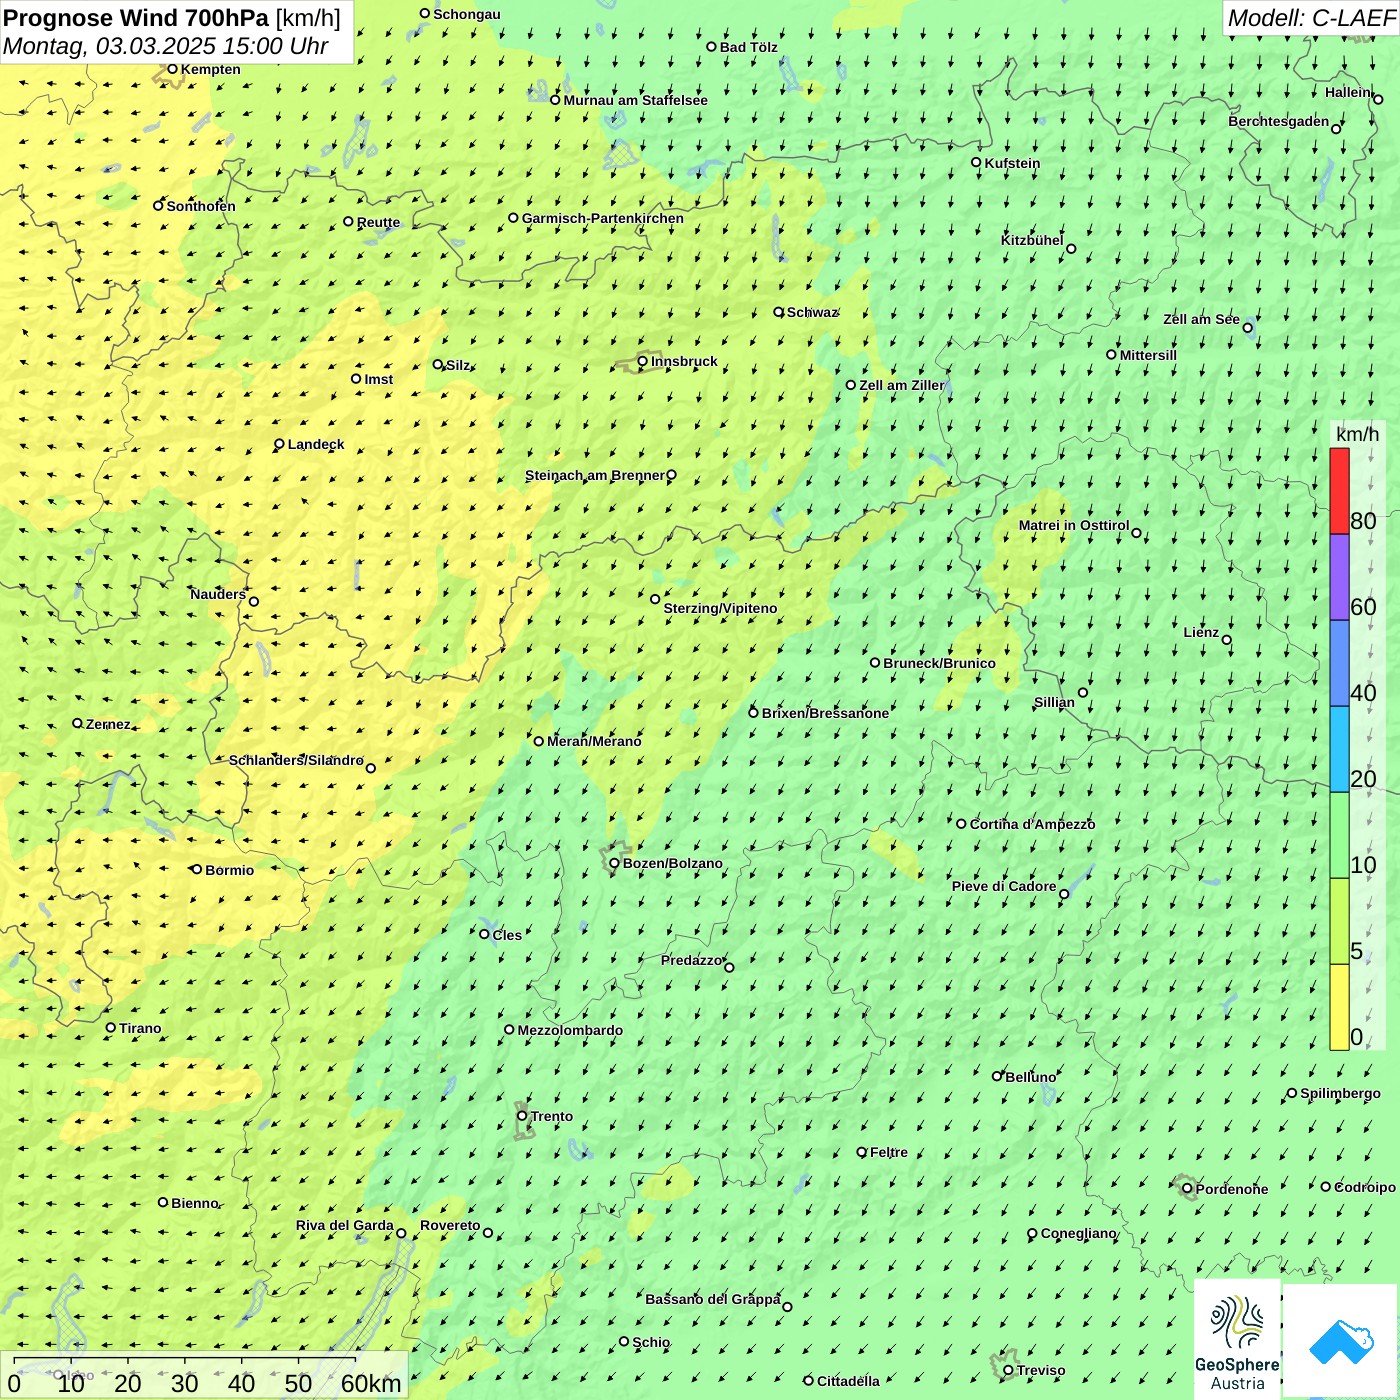The width and height of the screenshot is (1400, 1400).
Task: Click the 'Schlanders/Silandro' label
Action: pos(296,760)
